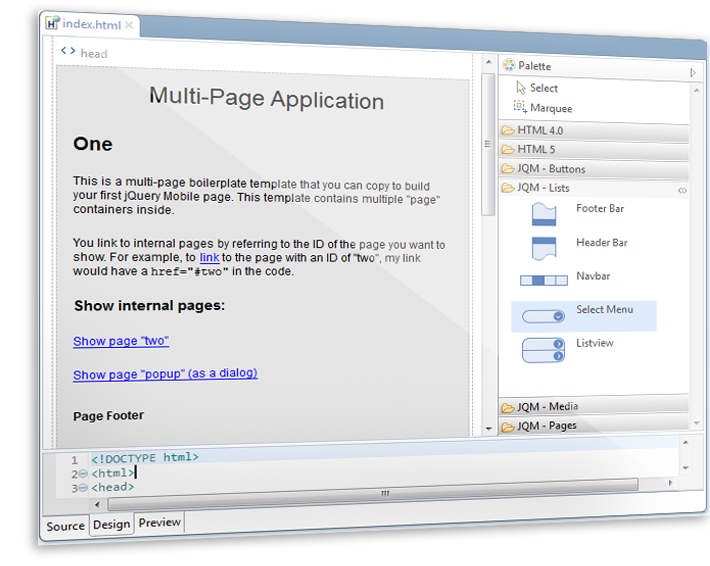The image size is (710, 566).
Task: Open the Show page "popup" dialog link
Action: coord(165,374)
